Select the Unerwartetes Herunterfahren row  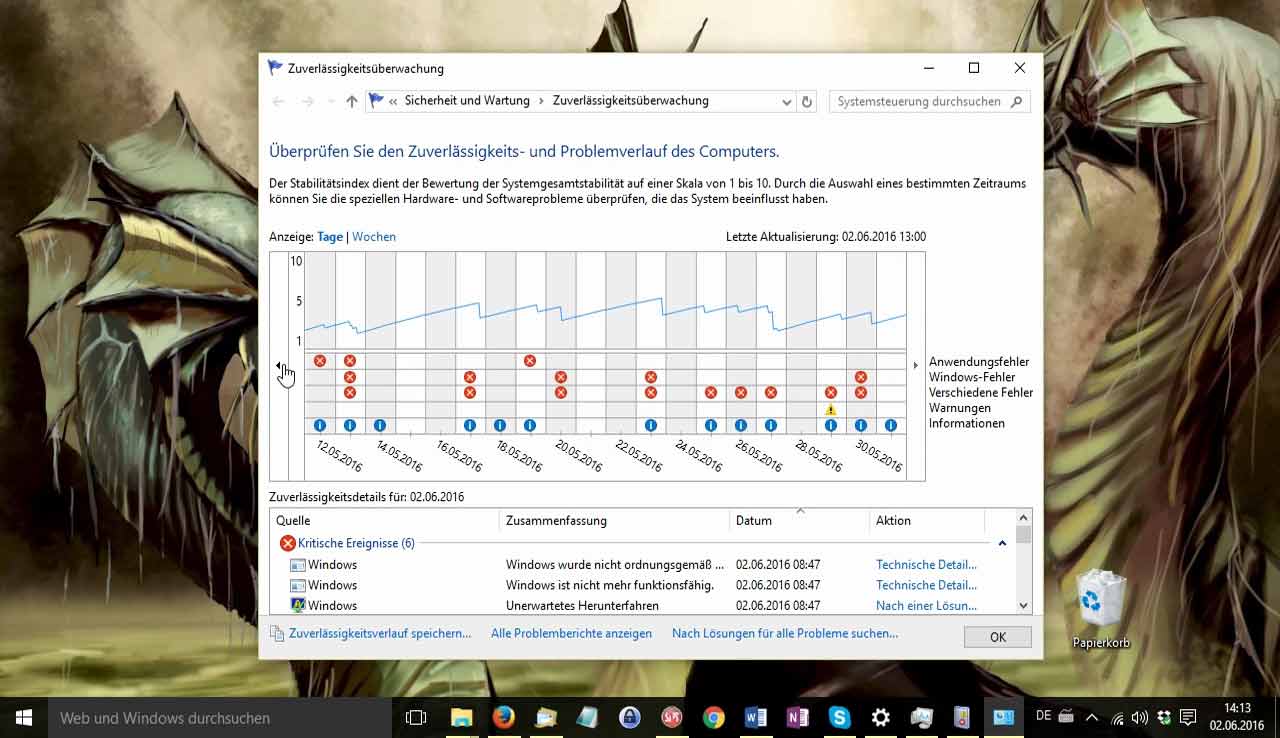point(640,605)
